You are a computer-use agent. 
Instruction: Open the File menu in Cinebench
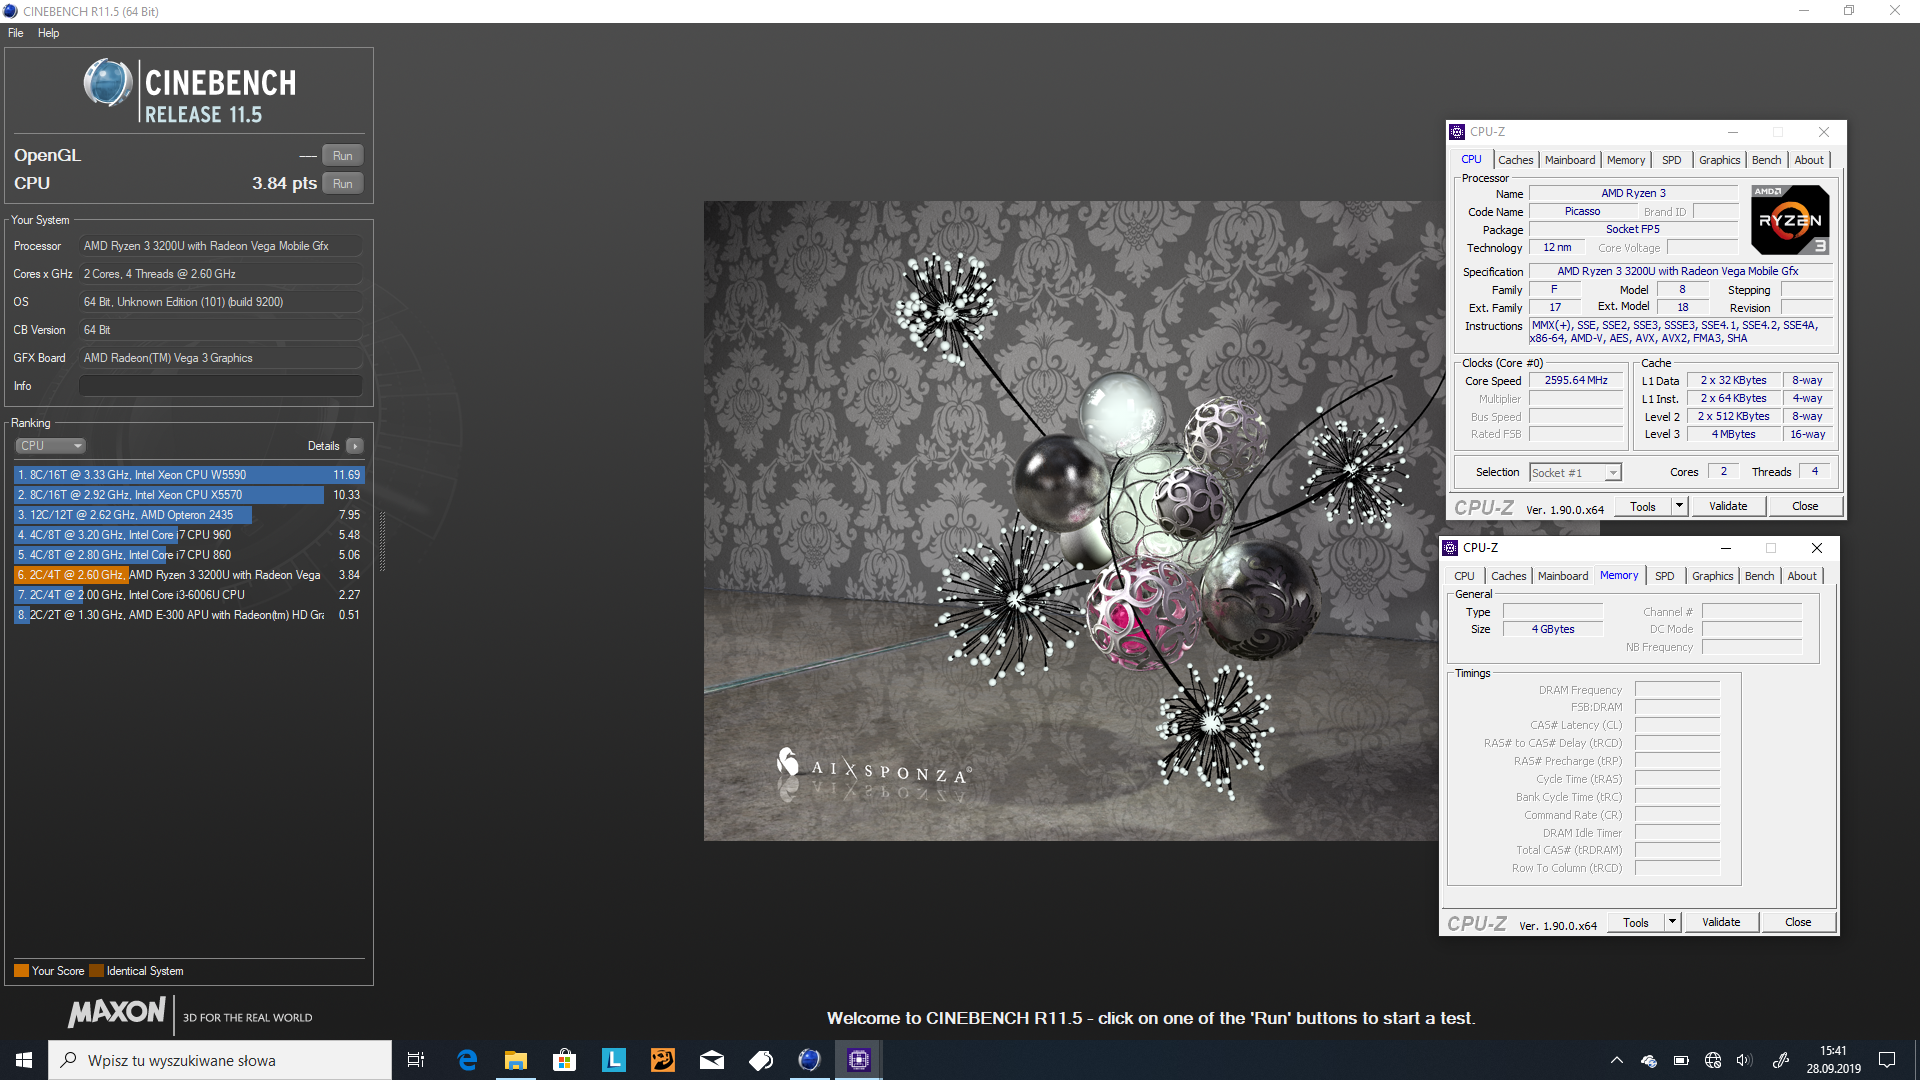tap(16, 33)
